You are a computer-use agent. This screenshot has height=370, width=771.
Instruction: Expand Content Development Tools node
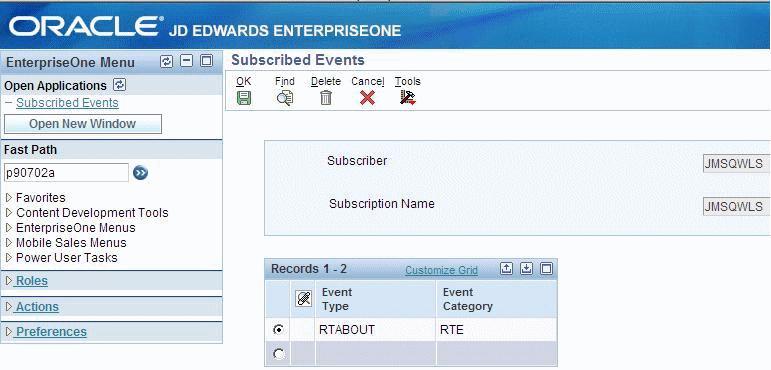coord(9,213)
